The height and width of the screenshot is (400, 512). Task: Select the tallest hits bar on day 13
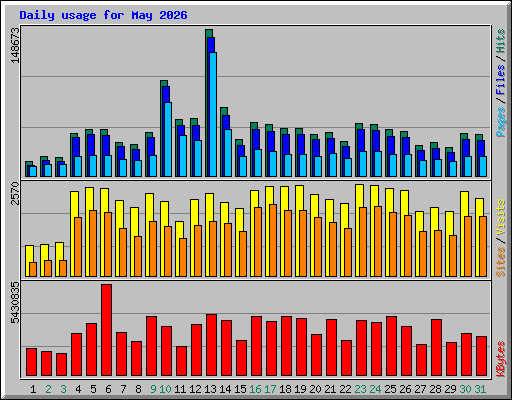(x=209, y=33)
